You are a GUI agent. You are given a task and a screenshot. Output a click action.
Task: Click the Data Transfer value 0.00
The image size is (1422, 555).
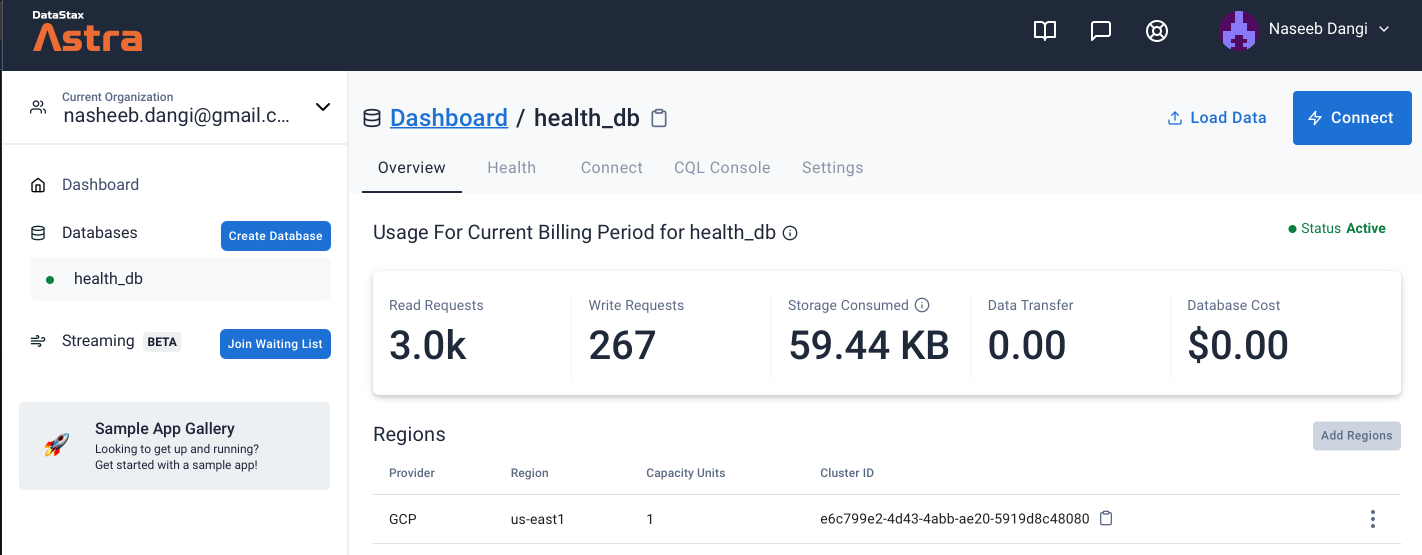(1027, 345)
